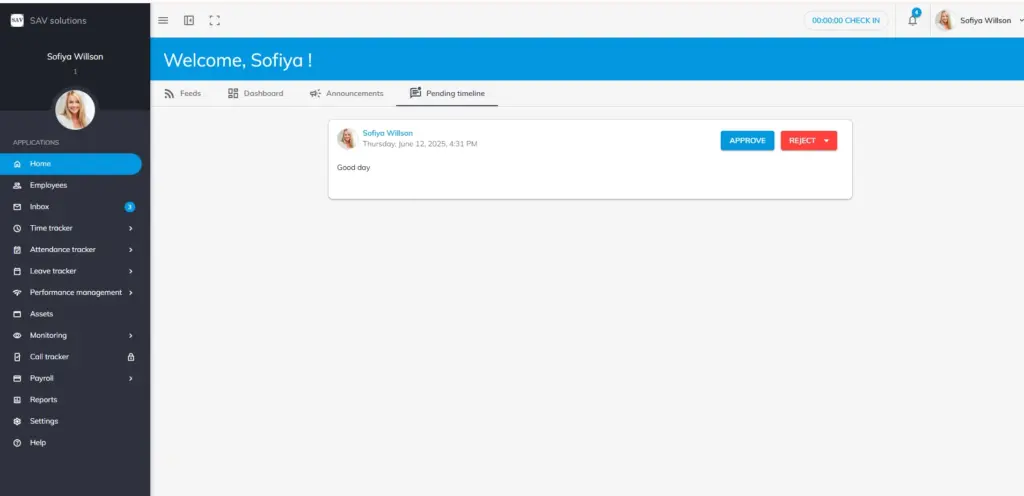
Task: Click the Payroll card icon
Action: coord(18,379)
